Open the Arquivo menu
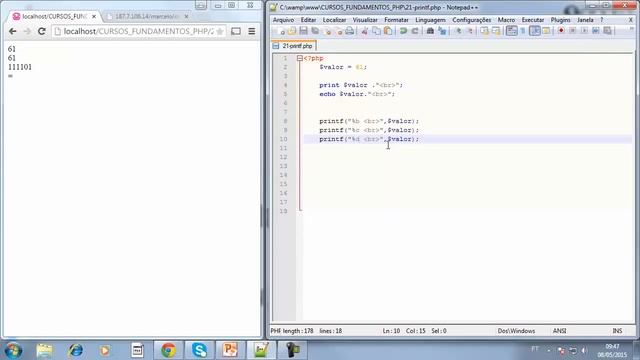Image resolution: width=640 pixels, height=360 pixels. click(x=283, y=20)
